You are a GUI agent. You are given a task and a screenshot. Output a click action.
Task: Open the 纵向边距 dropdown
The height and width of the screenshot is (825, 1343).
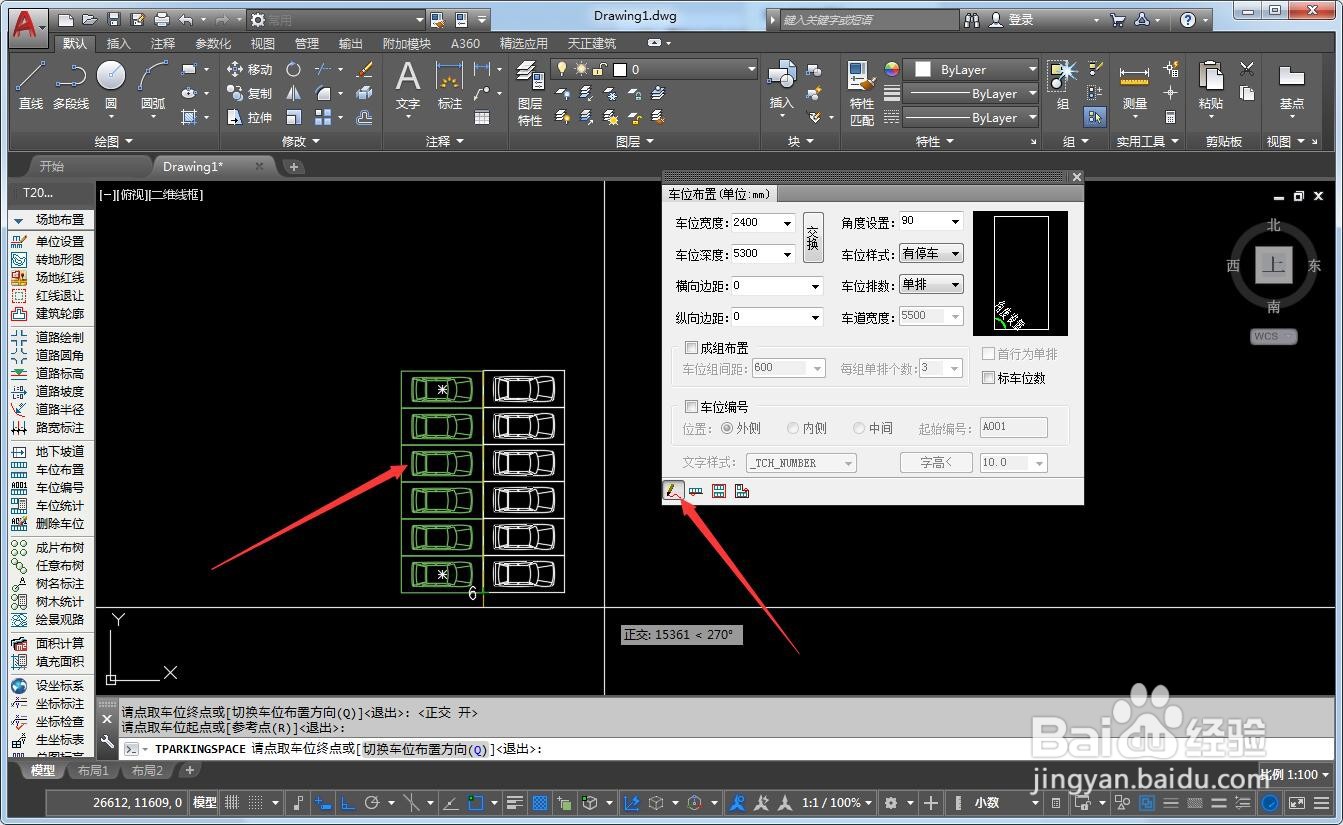pos(815,317)
